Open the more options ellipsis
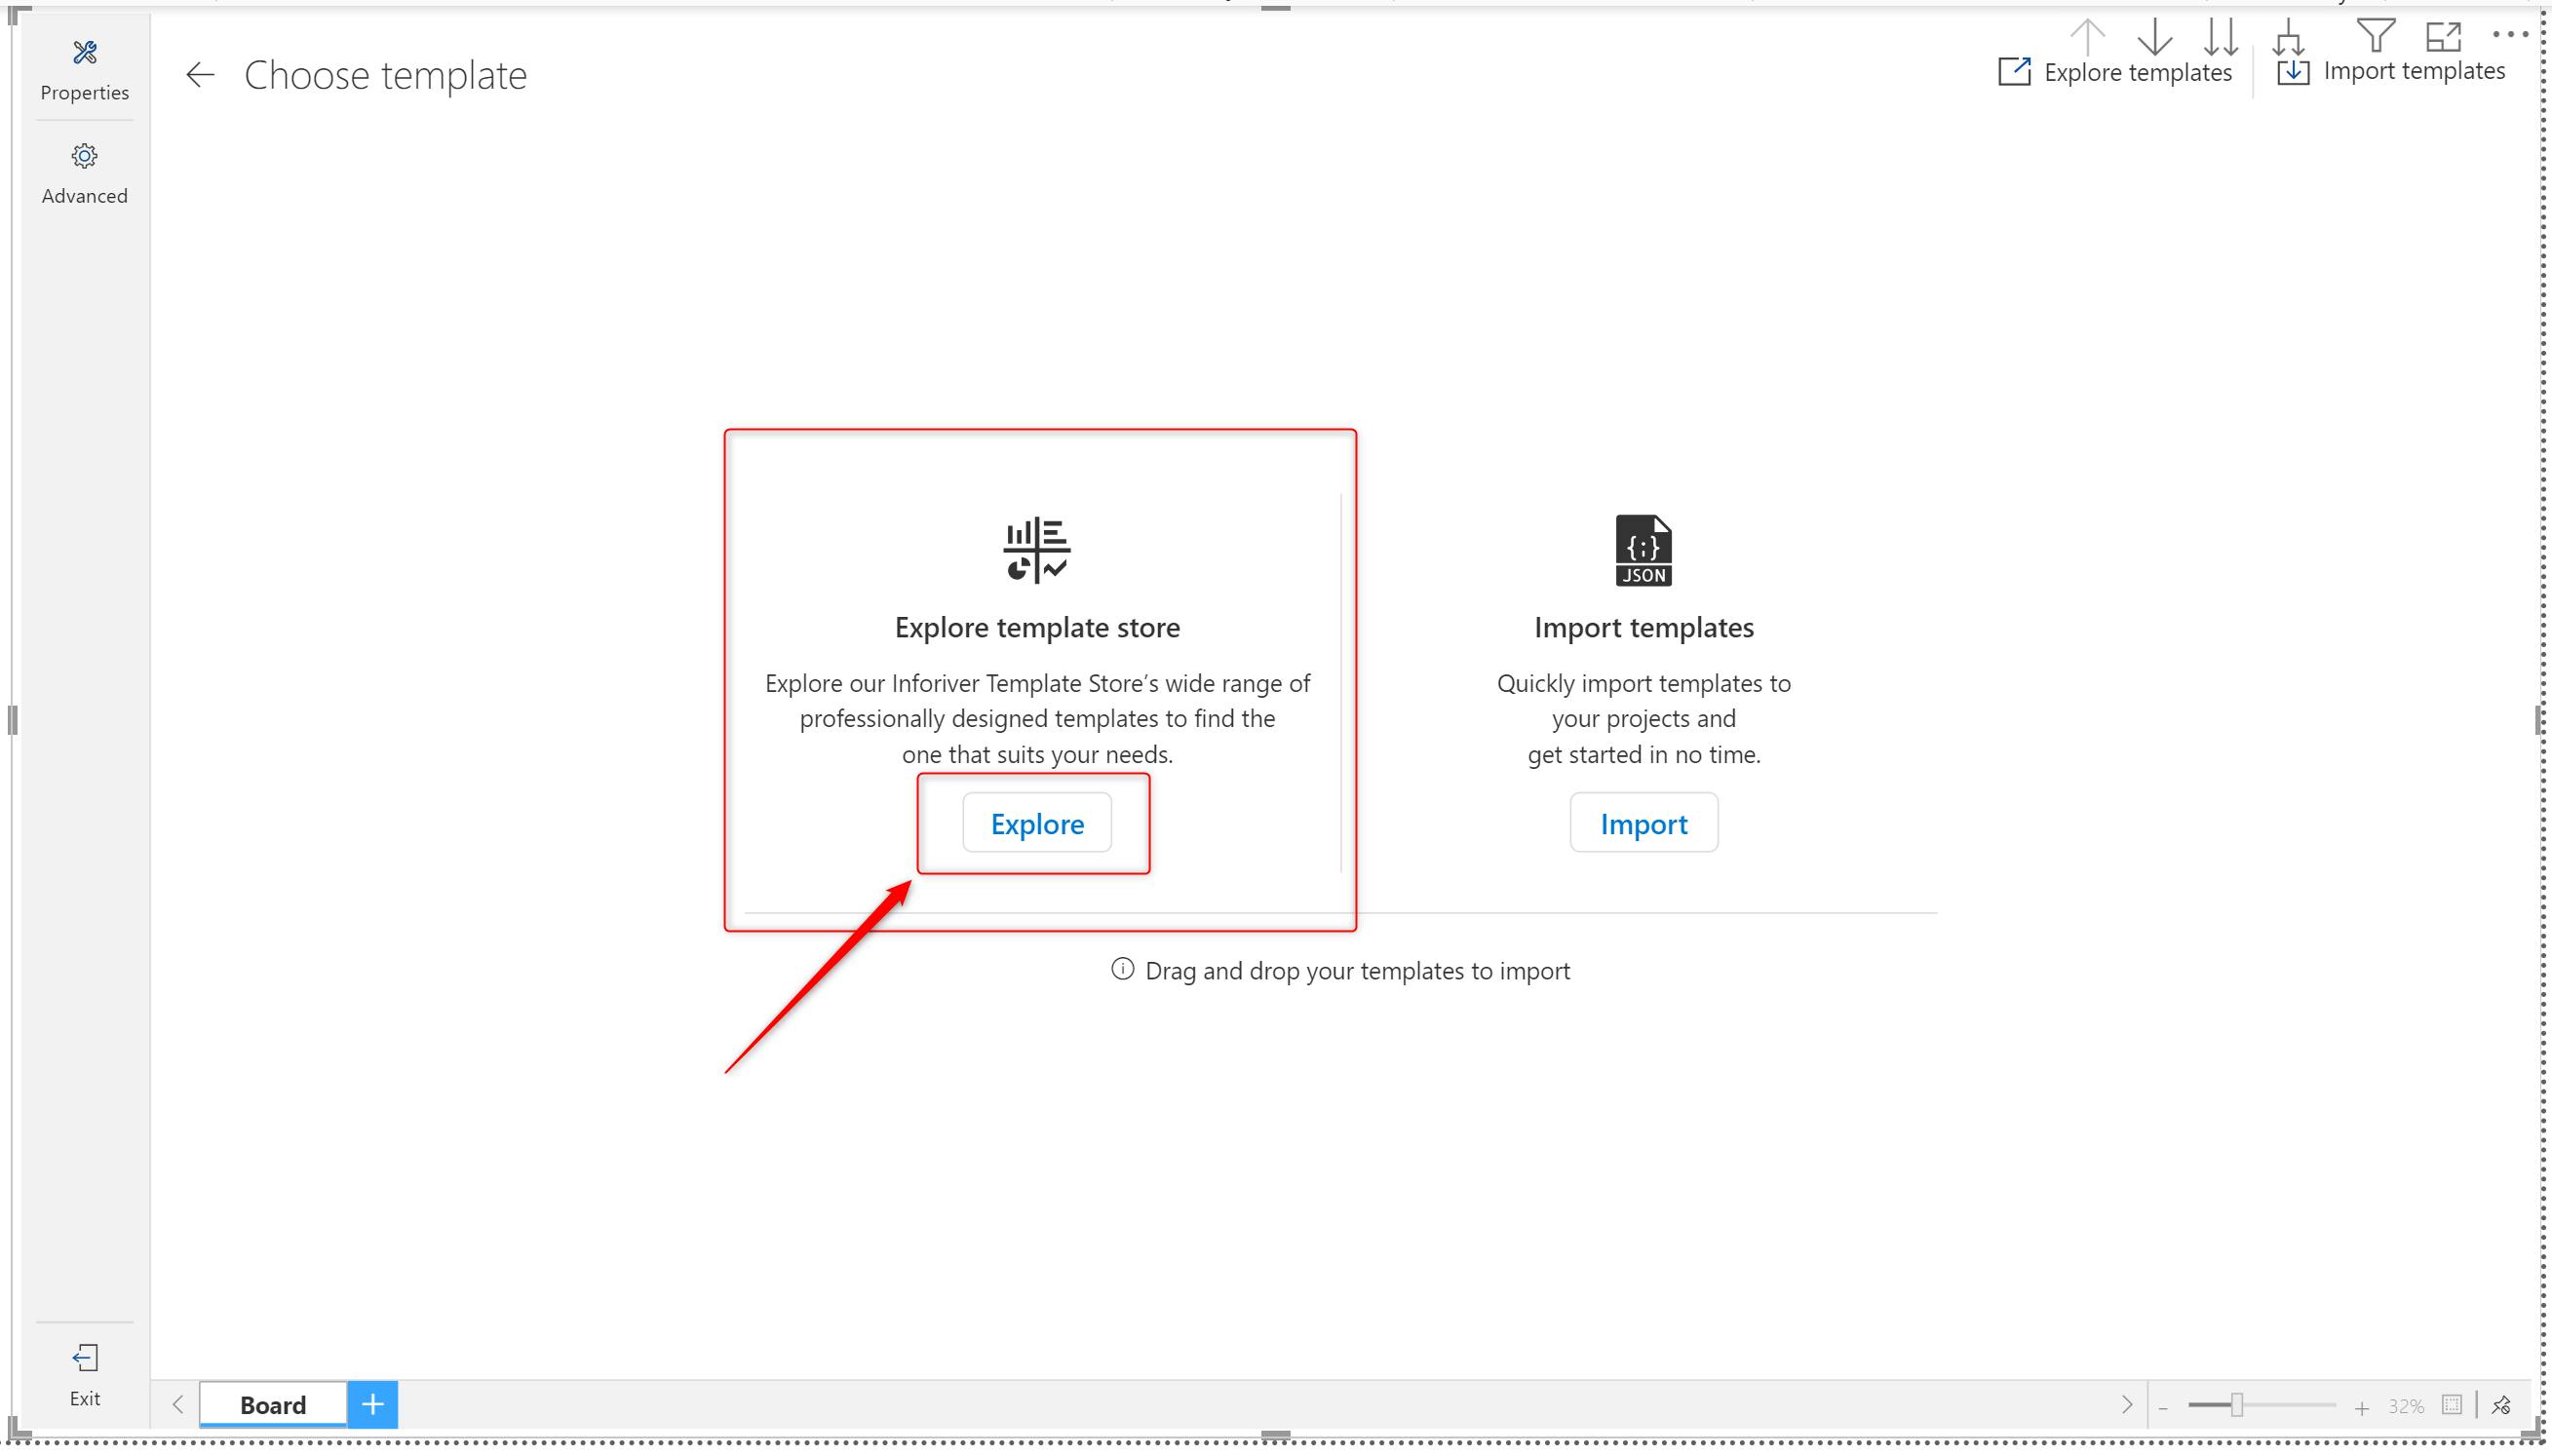The width and height of the screenshot is (2552, 1456). click(x=2510, y=34)
